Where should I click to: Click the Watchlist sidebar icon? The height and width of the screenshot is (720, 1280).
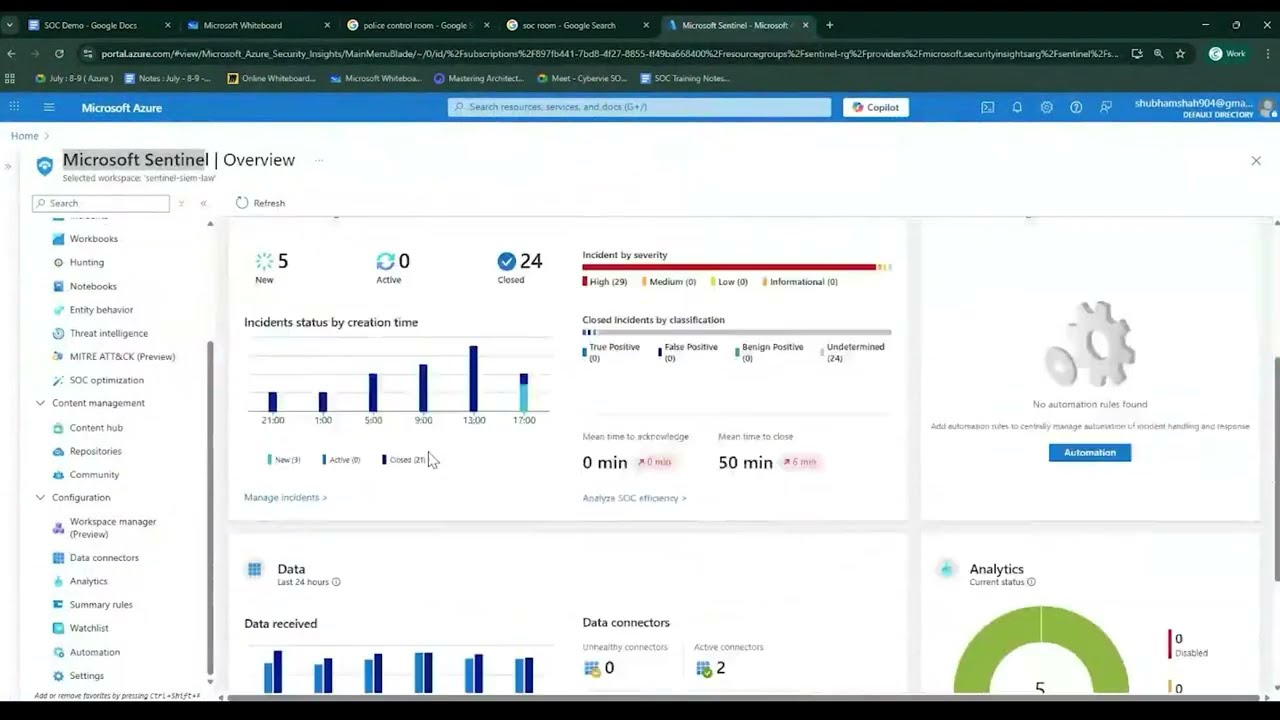[x=58, y=628]
